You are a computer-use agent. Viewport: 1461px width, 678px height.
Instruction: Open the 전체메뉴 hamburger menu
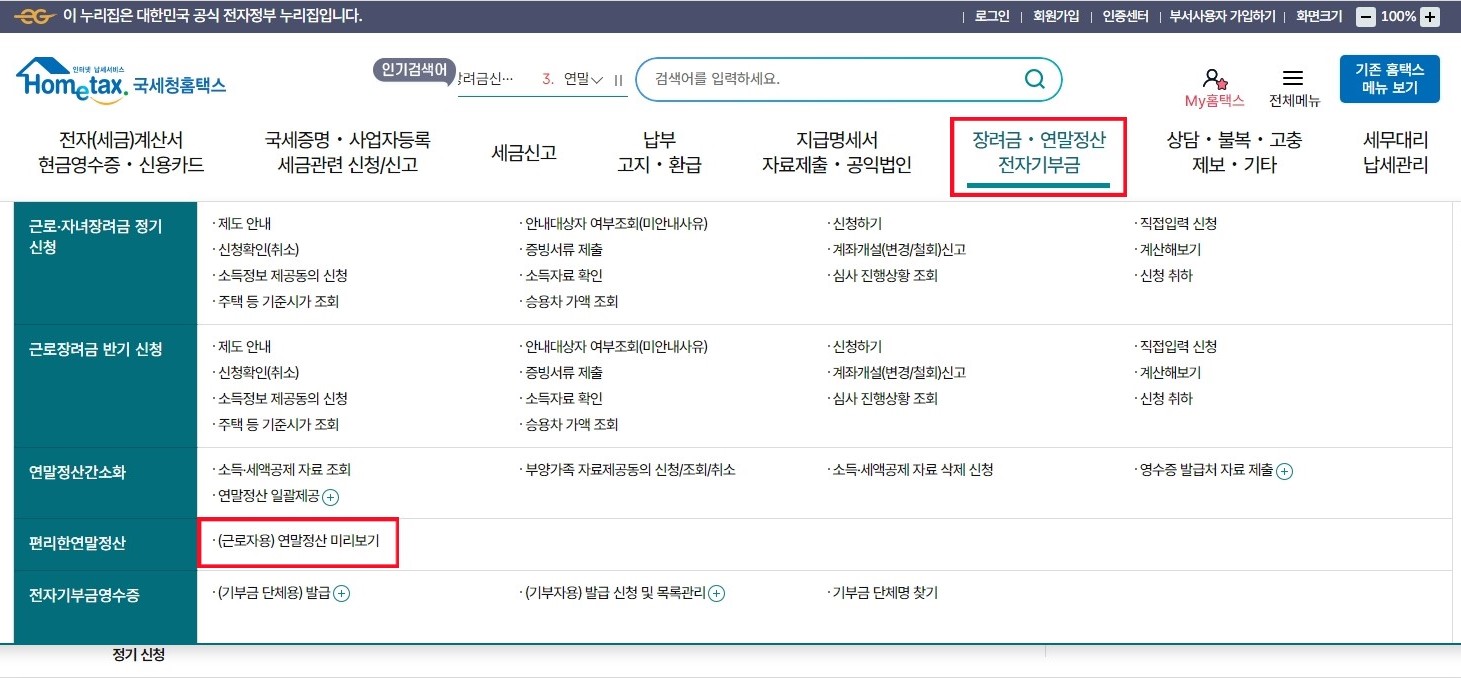pyautogui.click(x=1293, y=78)
